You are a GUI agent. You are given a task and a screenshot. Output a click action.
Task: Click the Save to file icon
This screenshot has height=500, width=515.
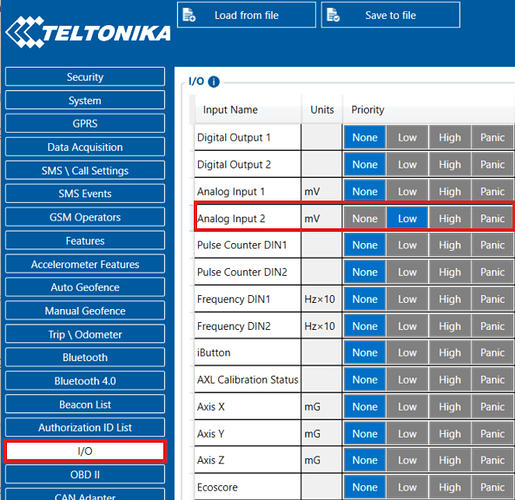pyautogui.click(x=333, y=15)
